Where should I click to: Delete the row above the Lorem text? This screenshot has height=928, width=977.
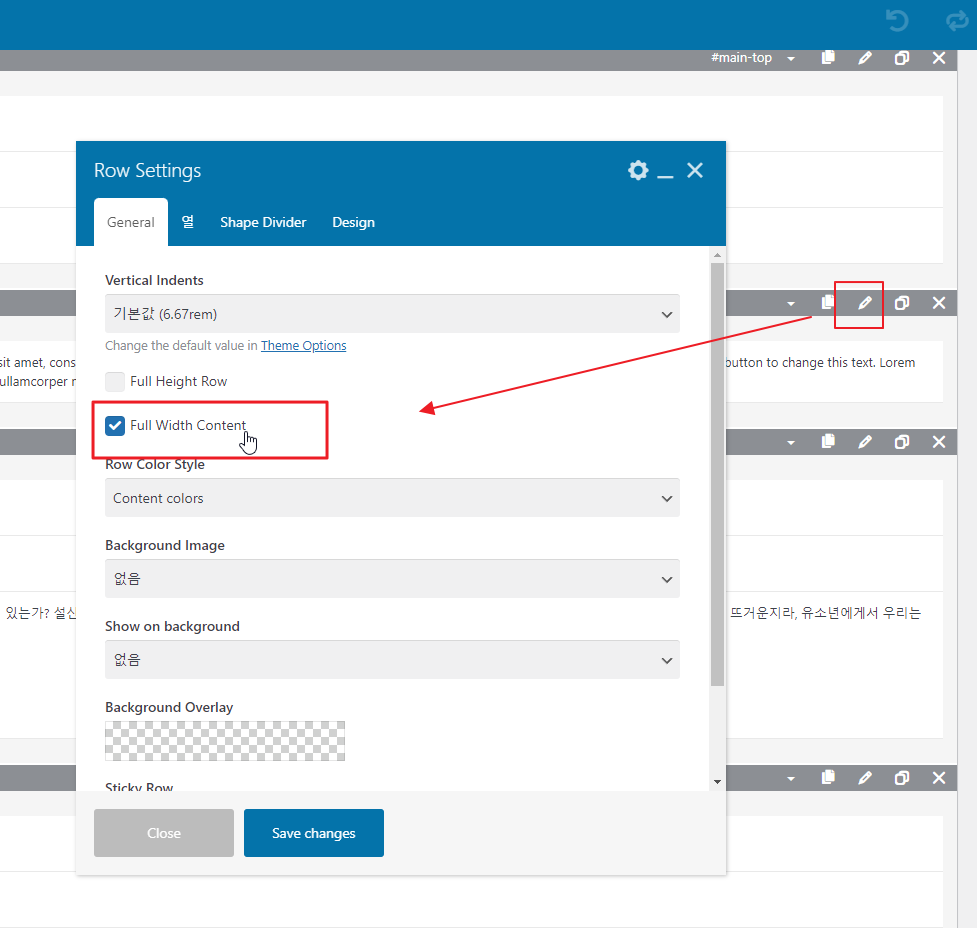click(x=939, y=303)
